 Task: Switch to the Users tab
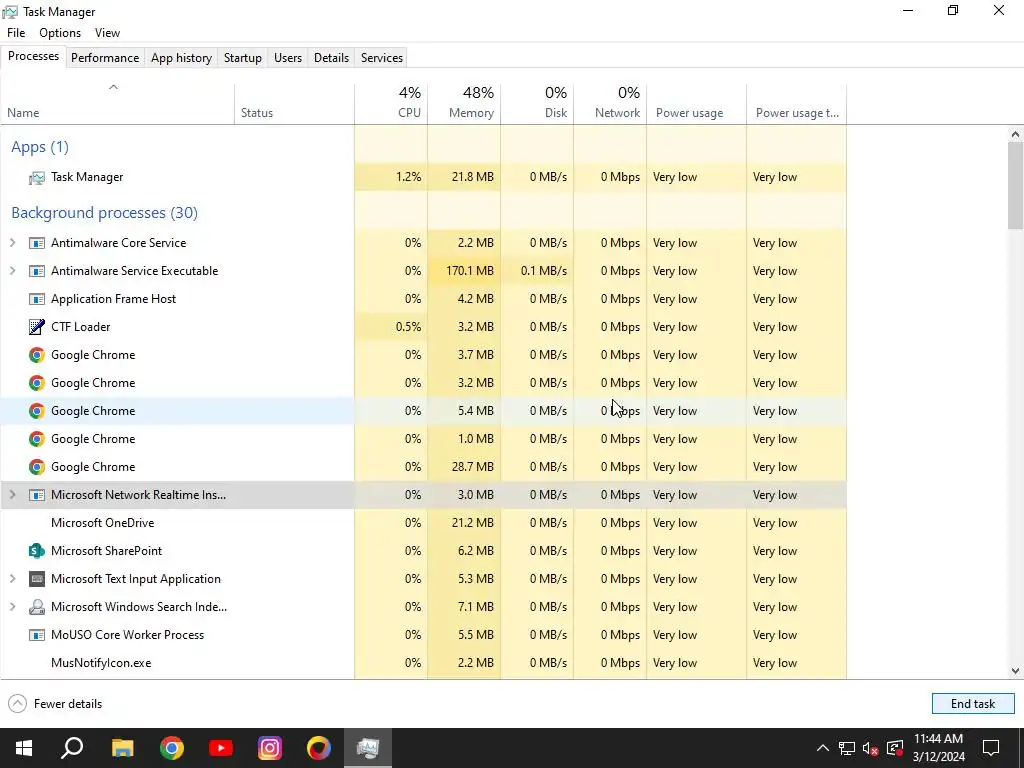[x=288, y=57]
